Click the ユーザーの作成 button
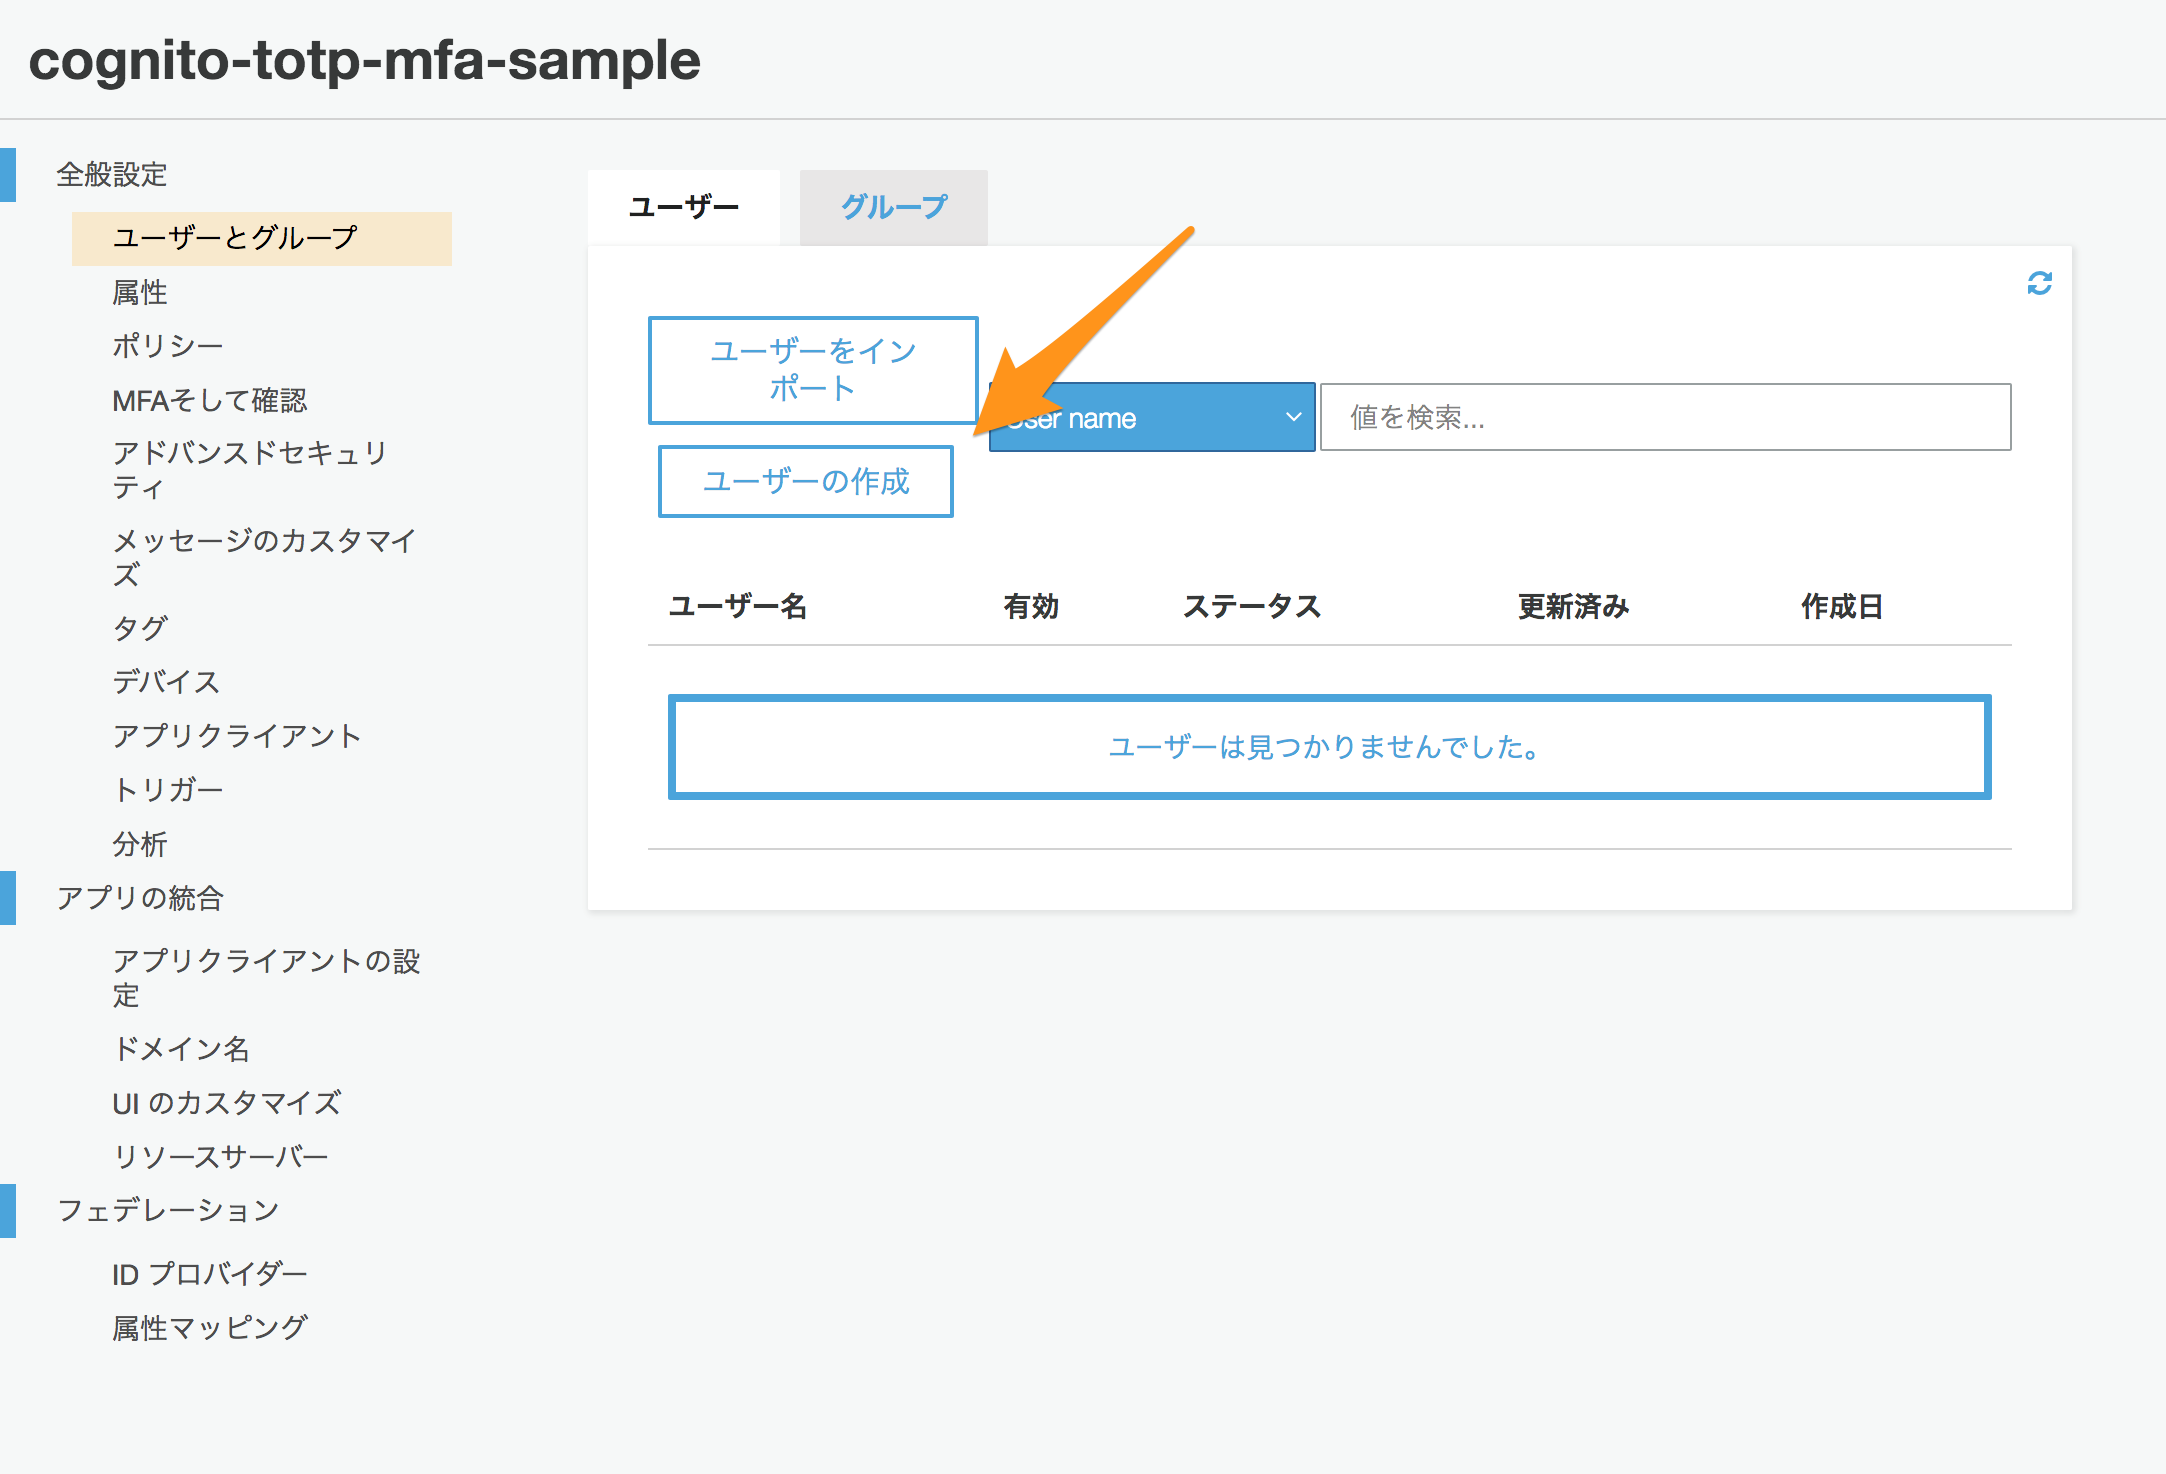 (805, 481)
